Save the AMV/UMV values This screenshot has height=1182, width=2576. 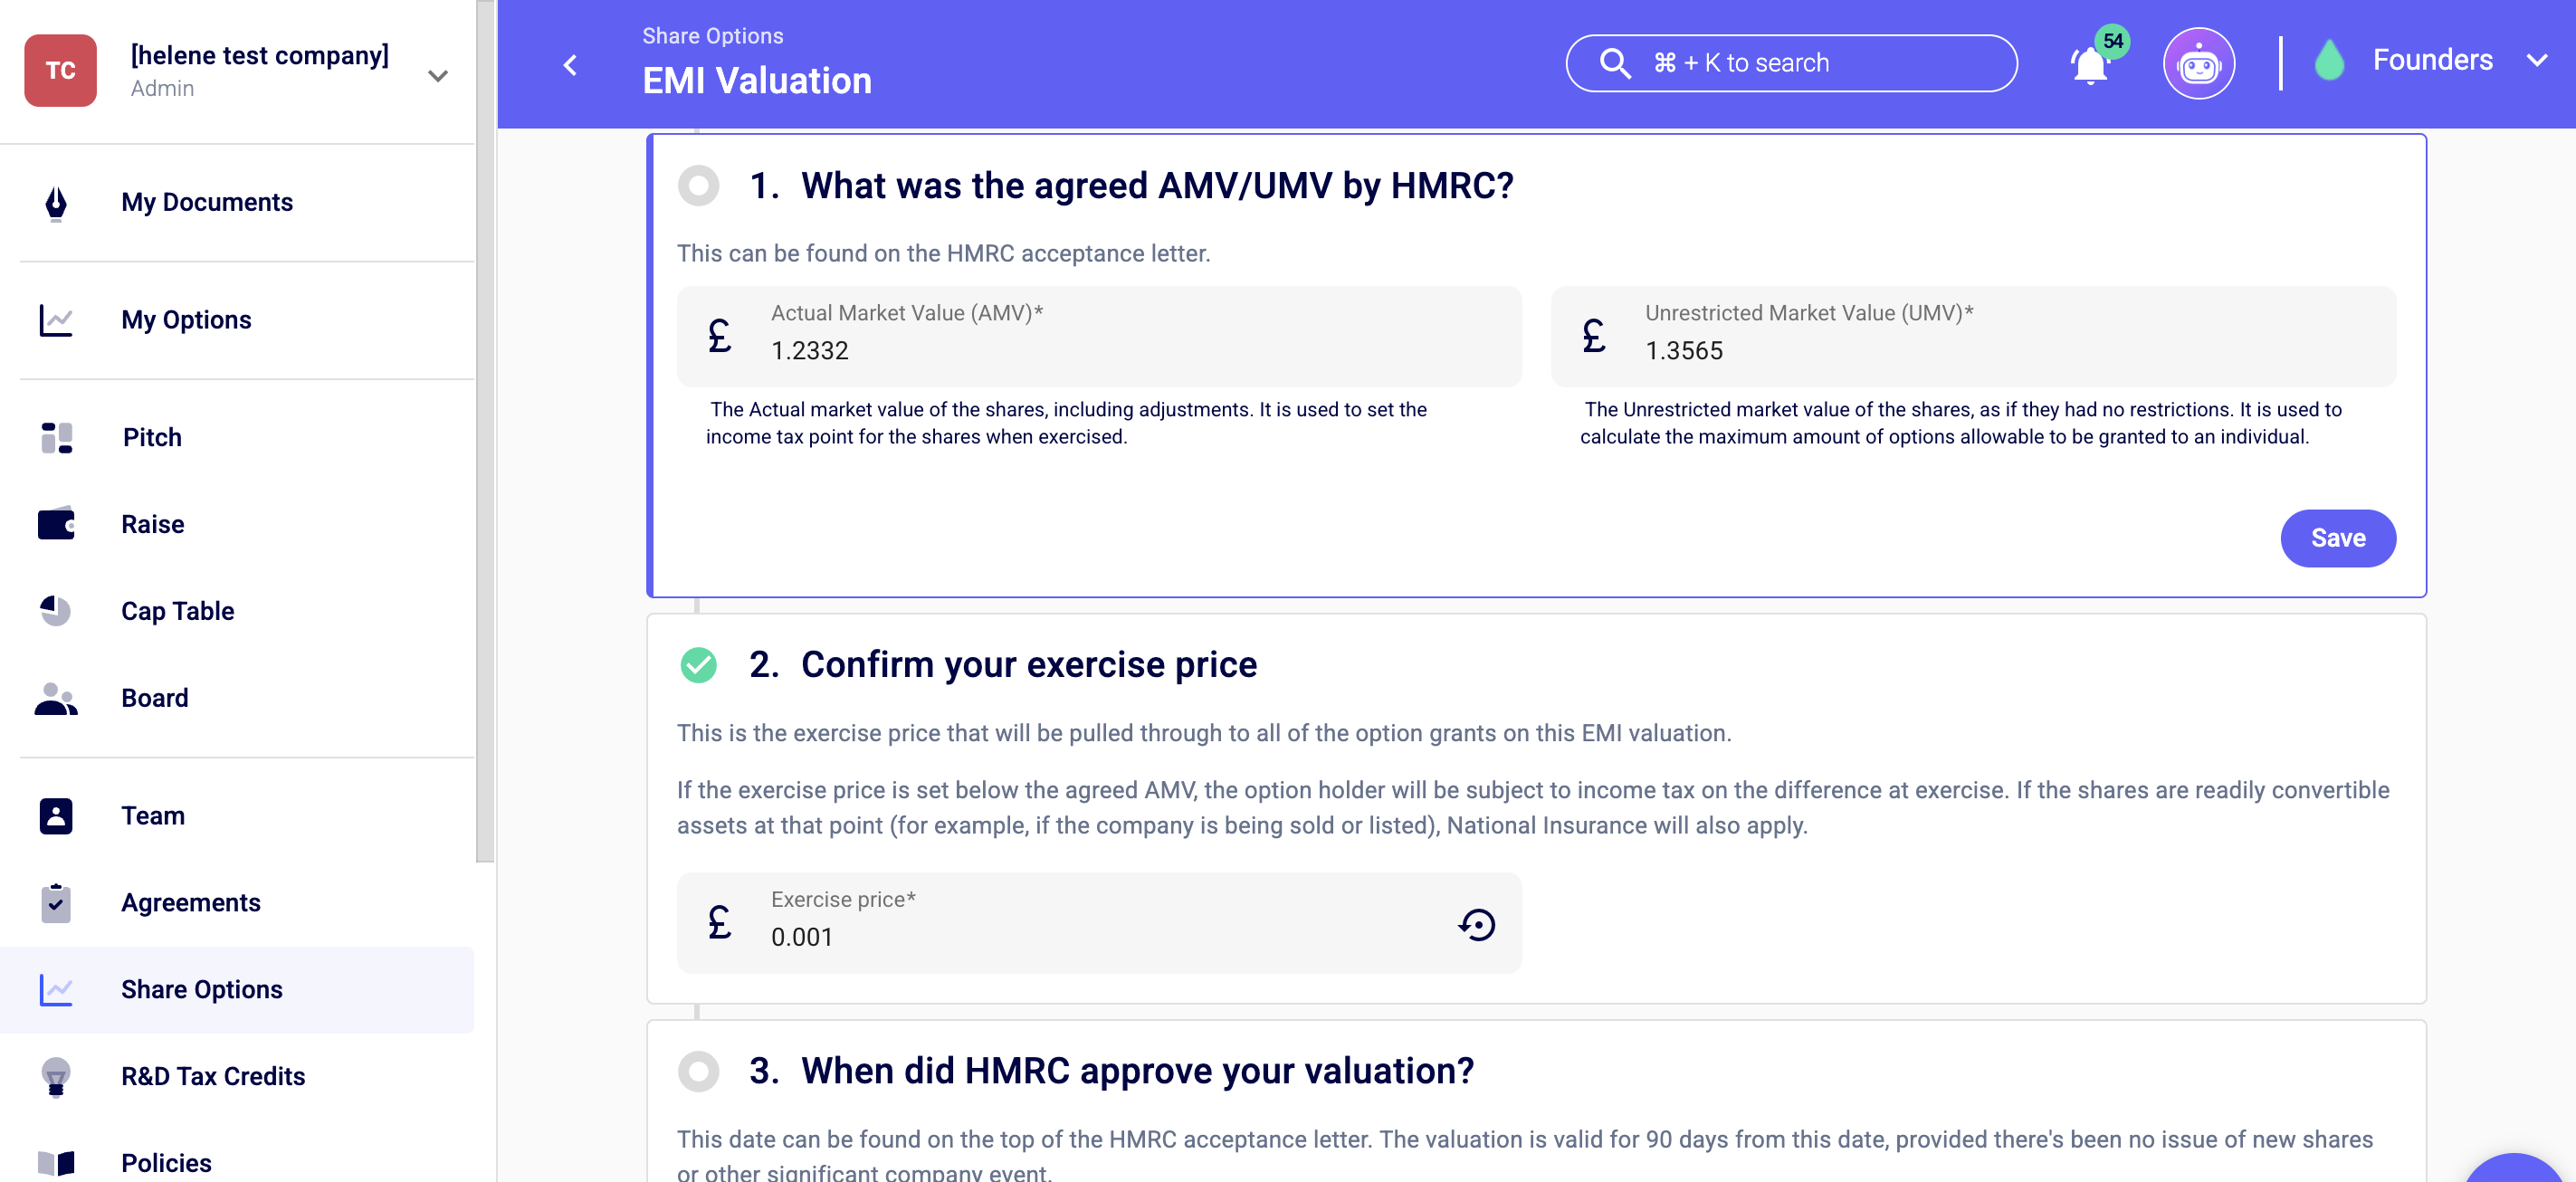[2337, 538]
